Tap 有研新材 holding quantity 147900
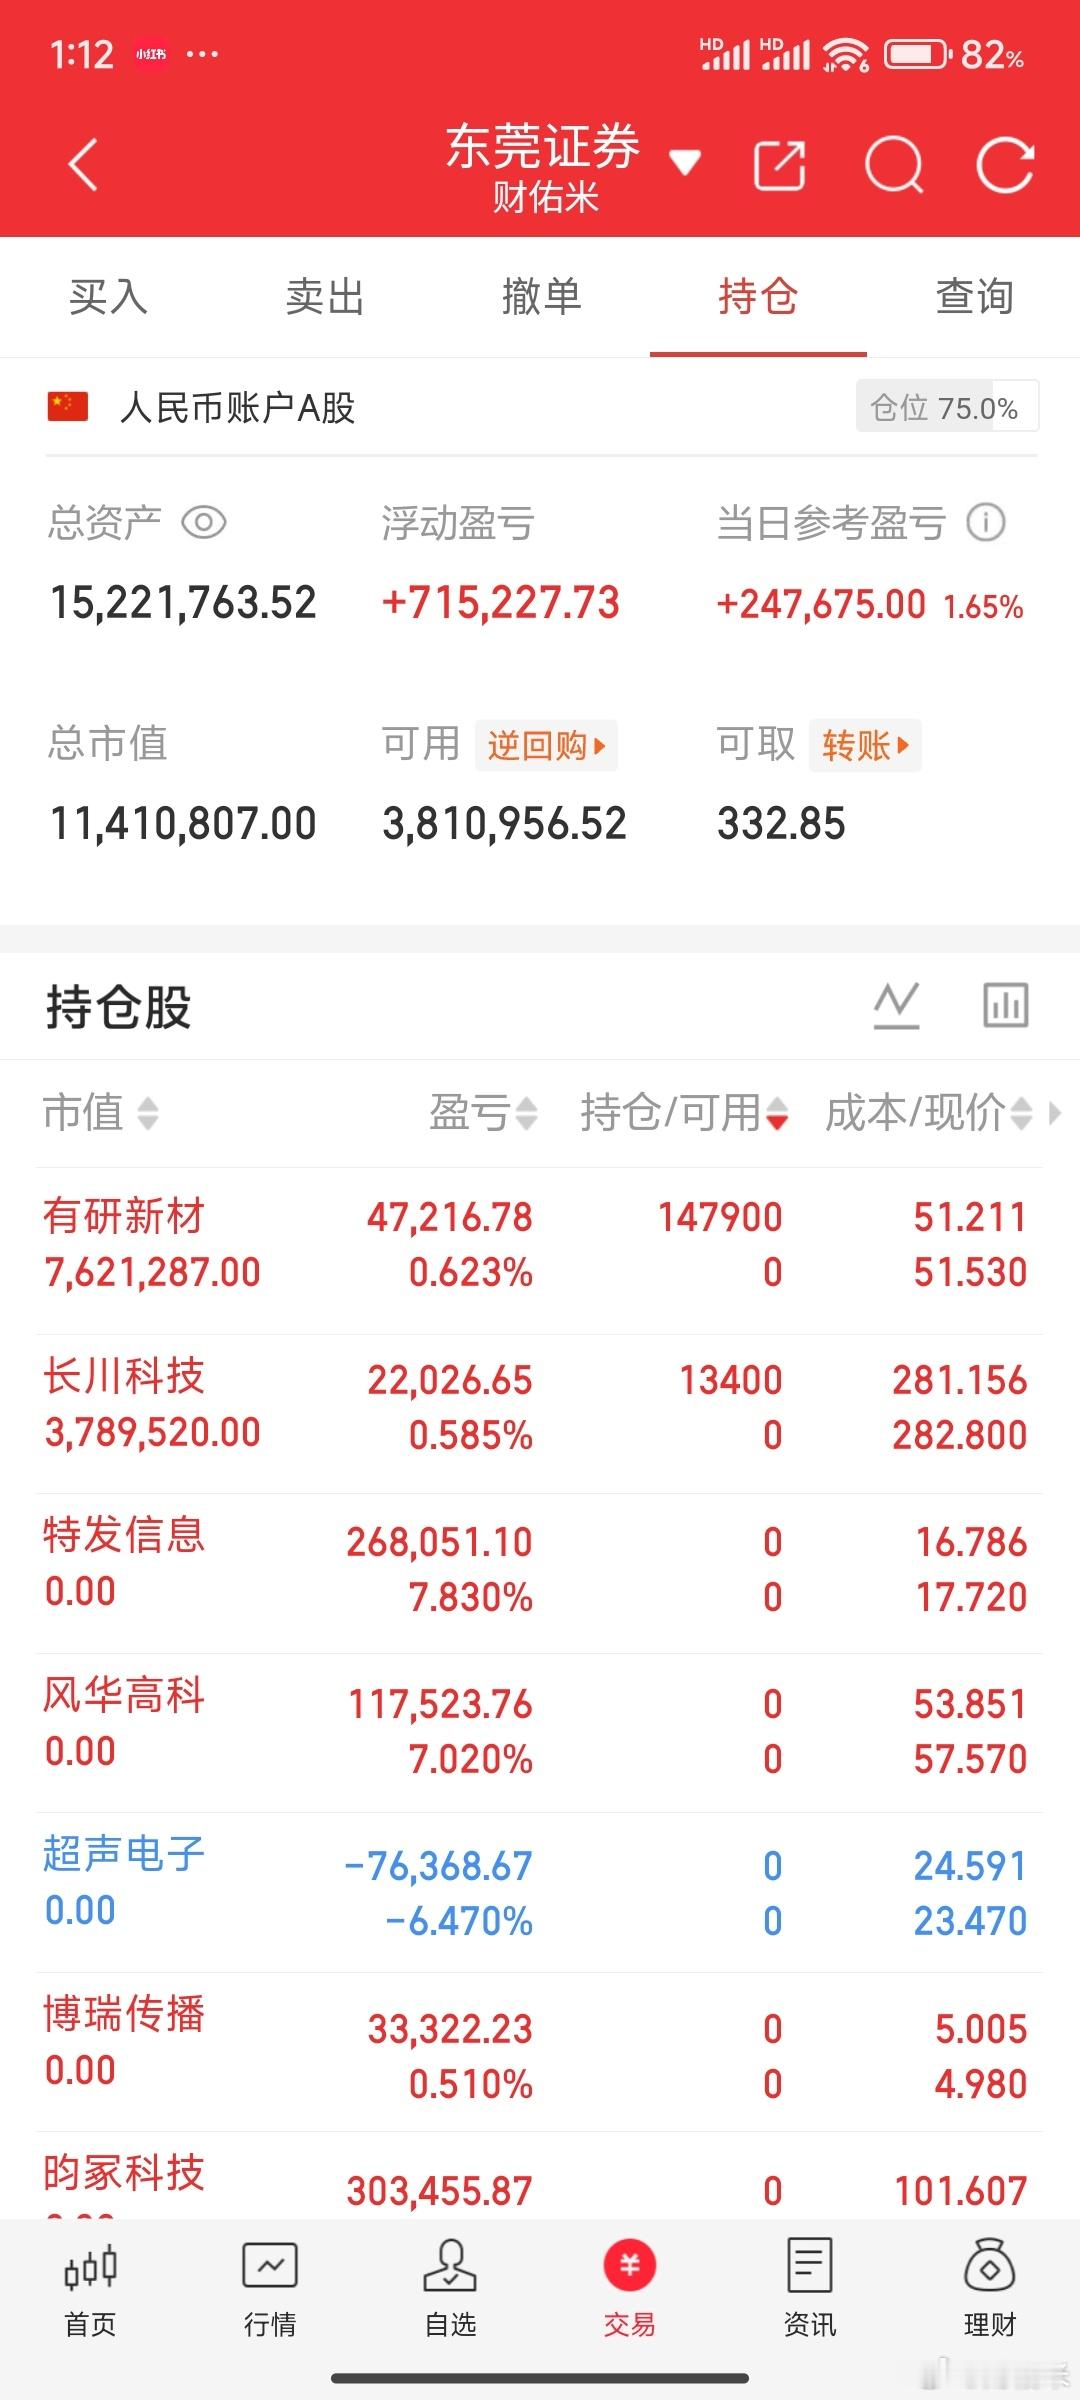1080x2400 pixels. pyautogui.click(x=720, y=1217)
